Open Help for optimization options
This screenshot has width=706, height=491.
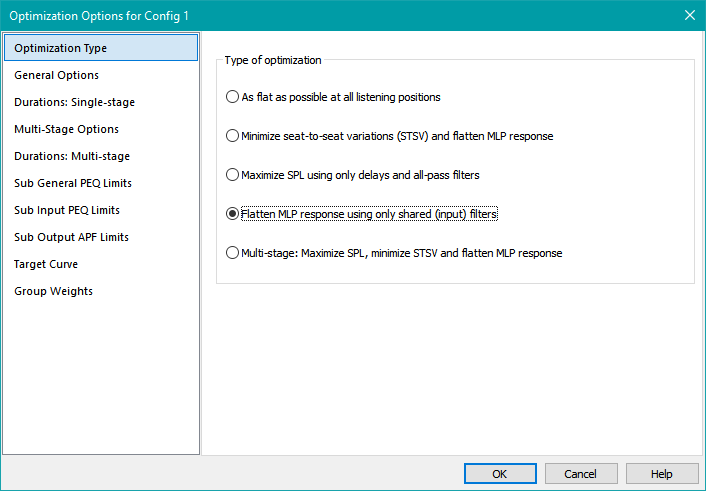coord(662,474)
